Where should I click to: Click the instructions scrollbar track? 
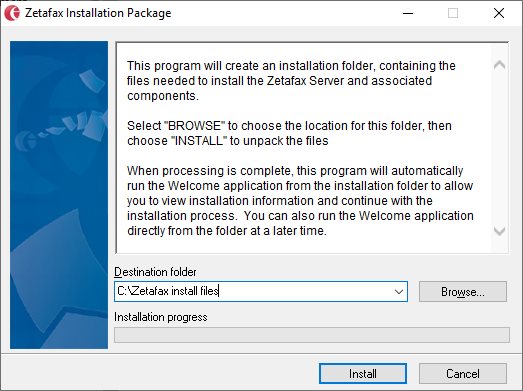[x=499, y=147]
